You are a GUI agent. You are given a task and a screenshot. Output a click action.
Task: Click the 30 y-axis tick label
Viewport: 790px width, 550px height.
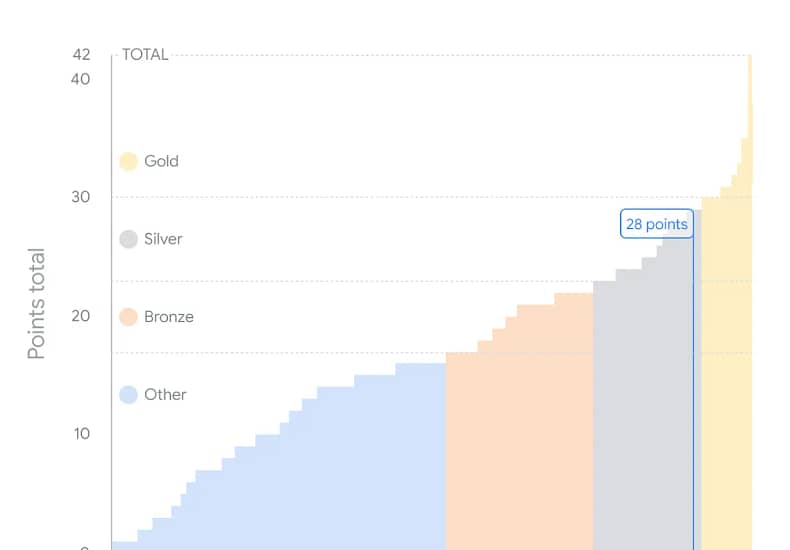click(x=81, y=197)
